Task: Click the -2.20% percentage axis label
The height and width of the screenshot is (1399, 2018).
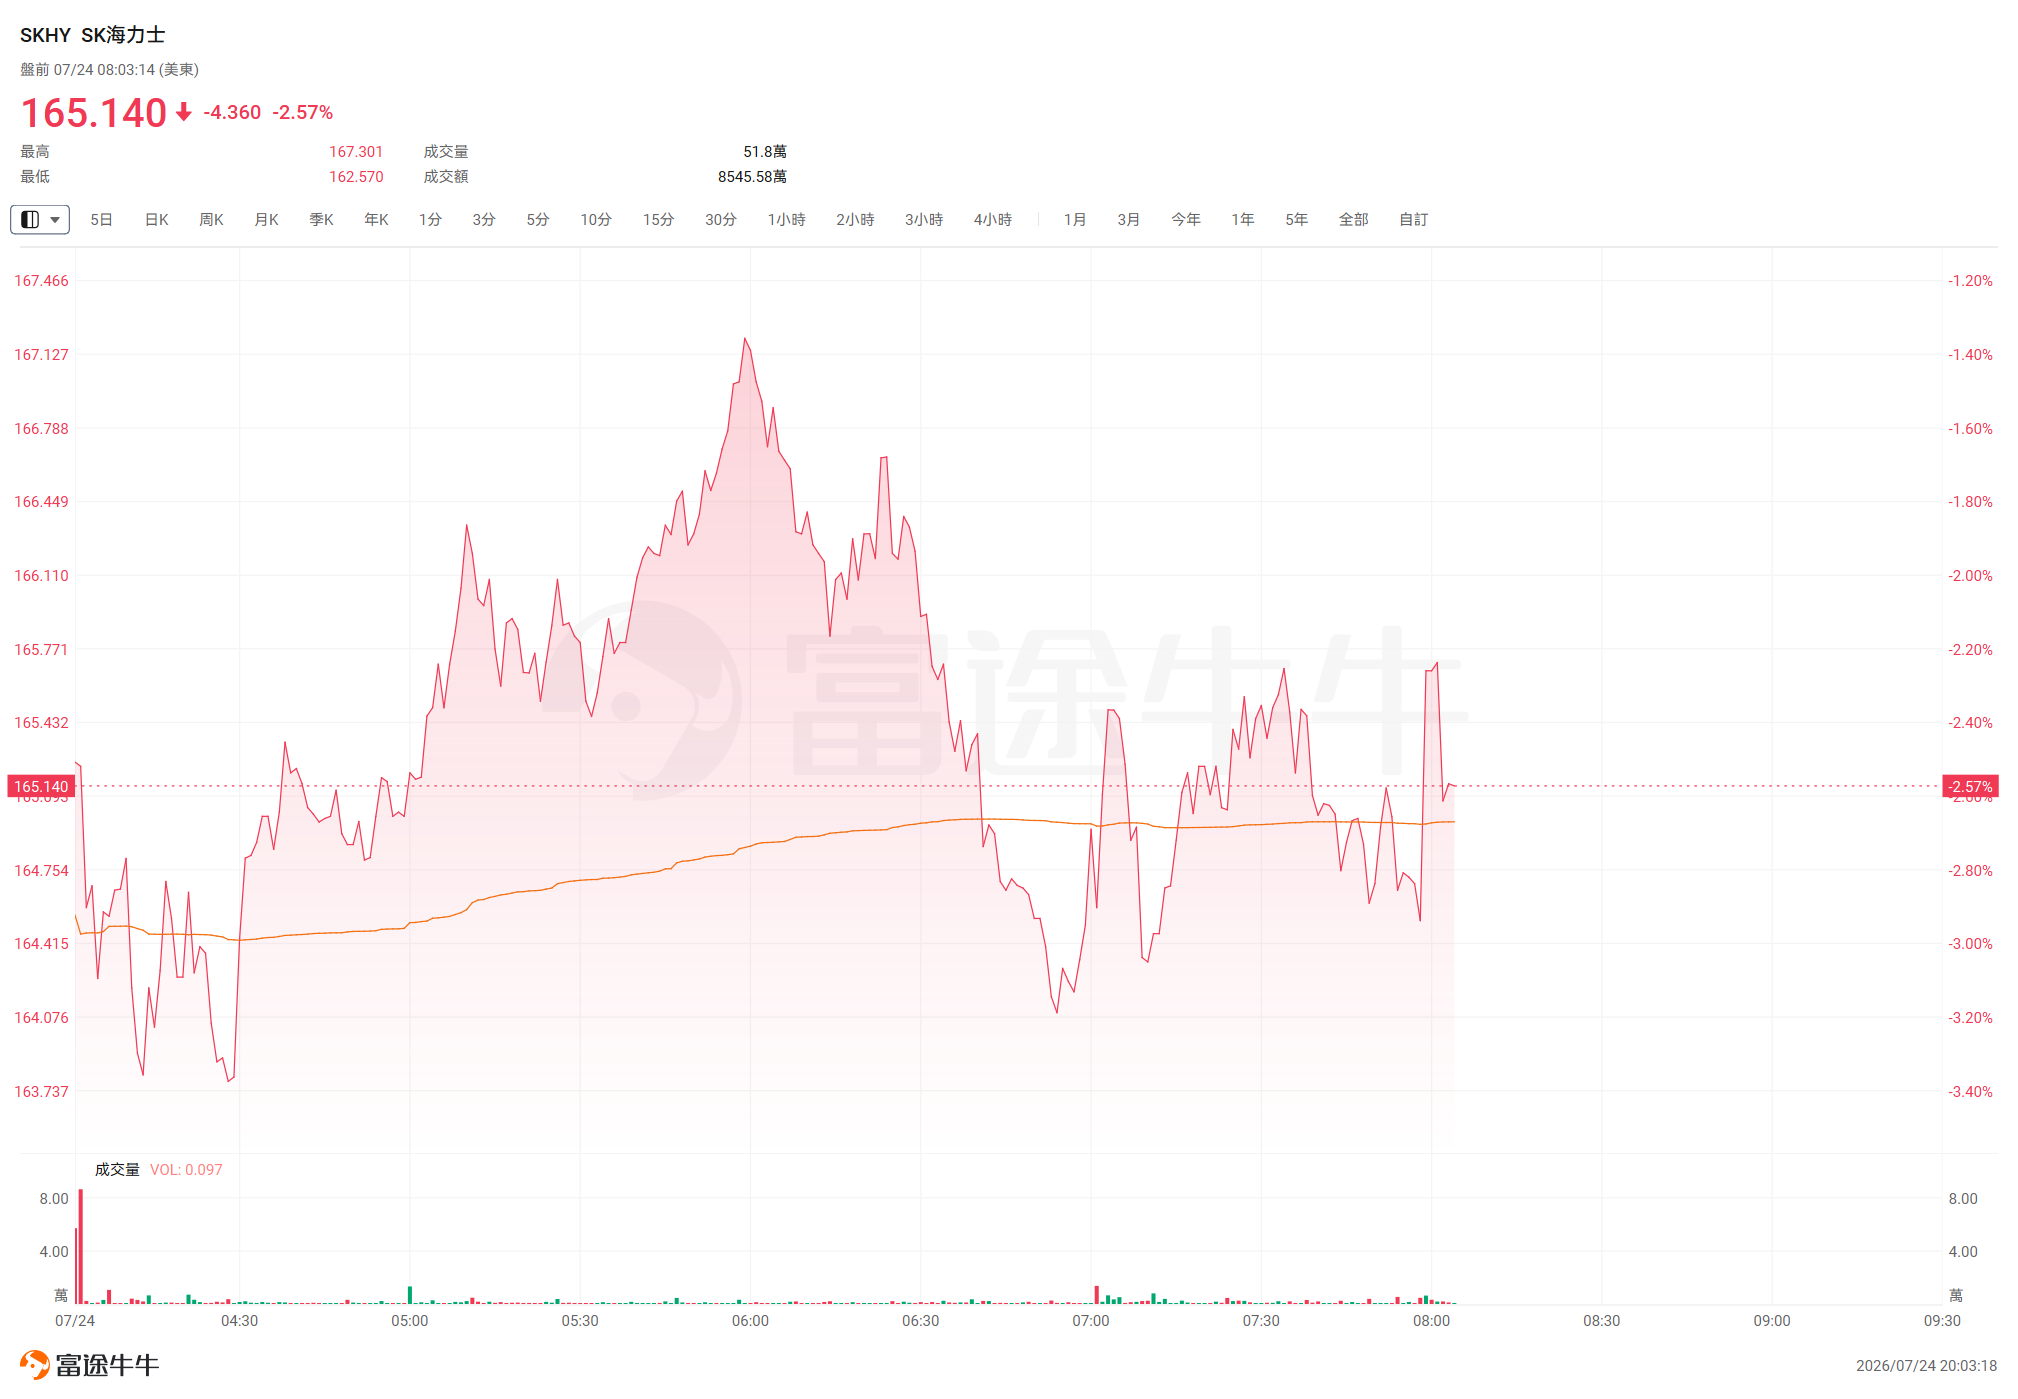Action: tap(1970, 650)
